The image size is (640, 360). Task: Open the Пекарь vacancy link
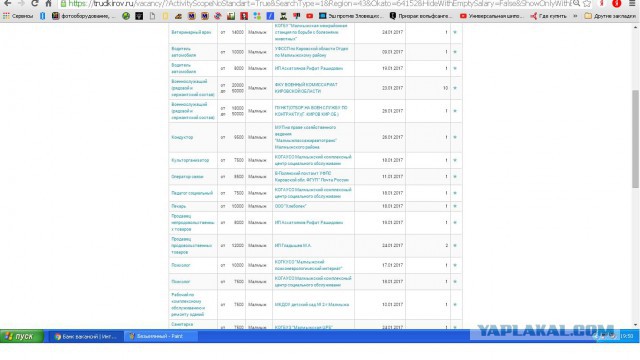tap(178, 206)
